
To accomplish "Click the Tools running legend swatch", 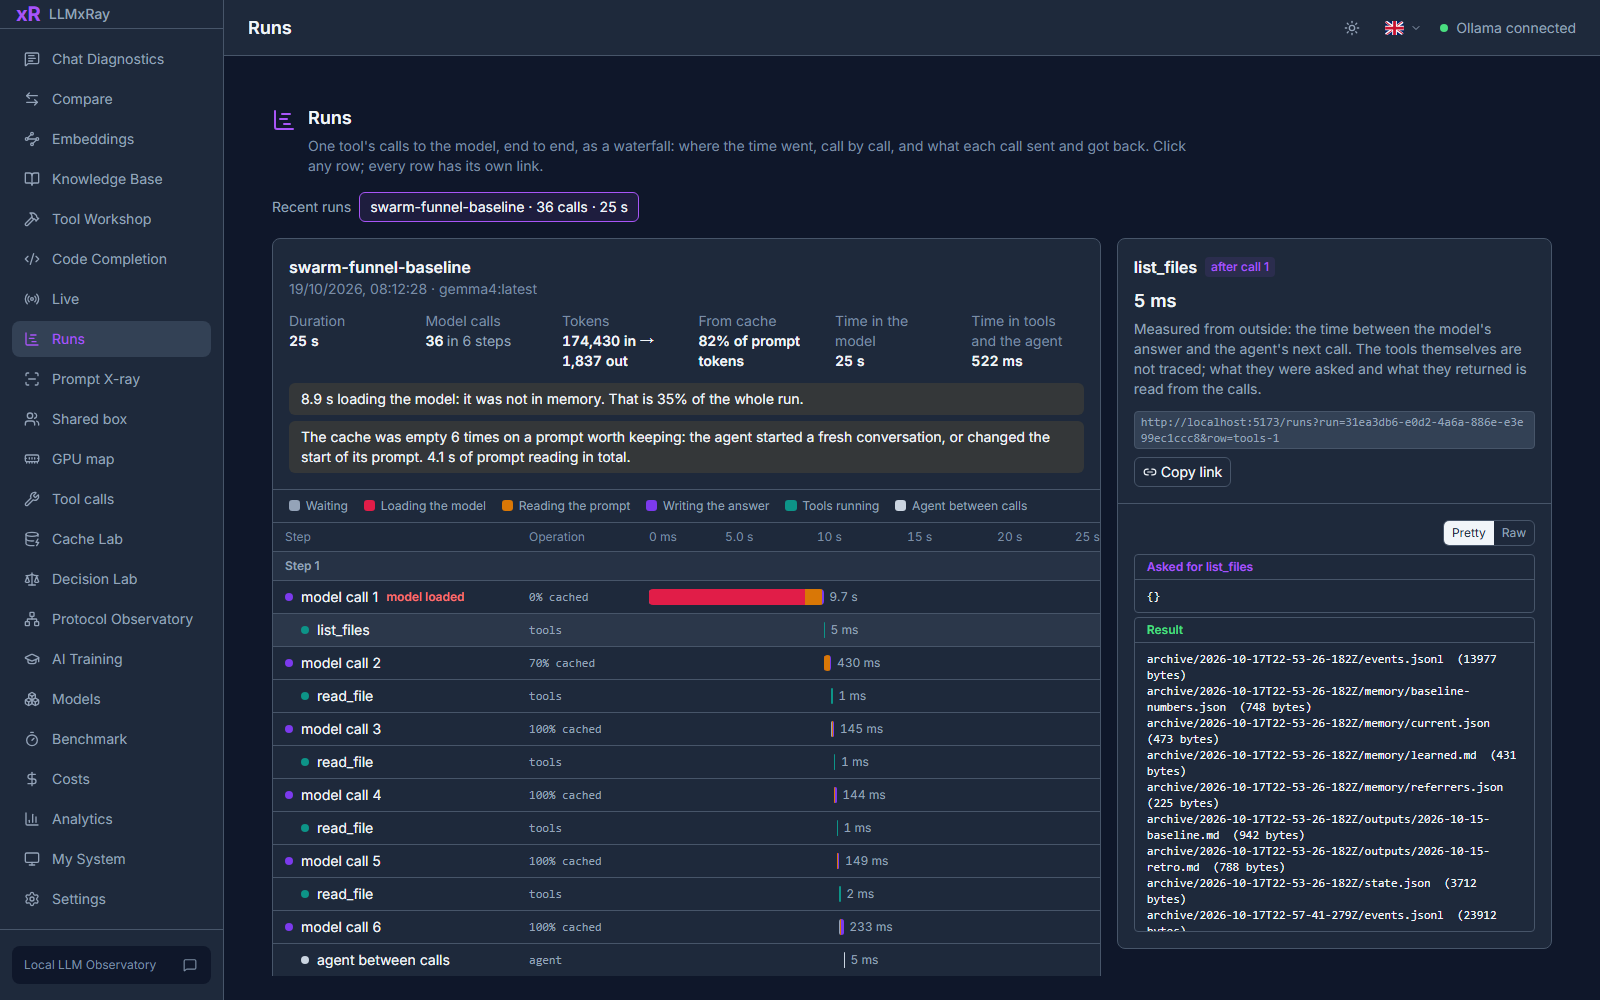I will coord(791,506).
